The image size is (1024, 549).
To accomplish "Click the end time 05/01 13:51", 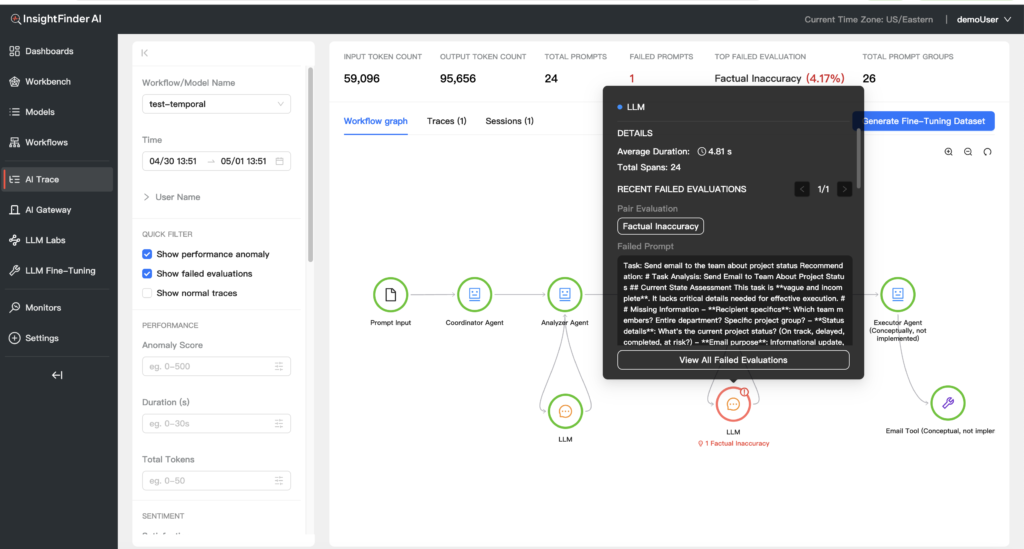I will [x=244, y=161].
